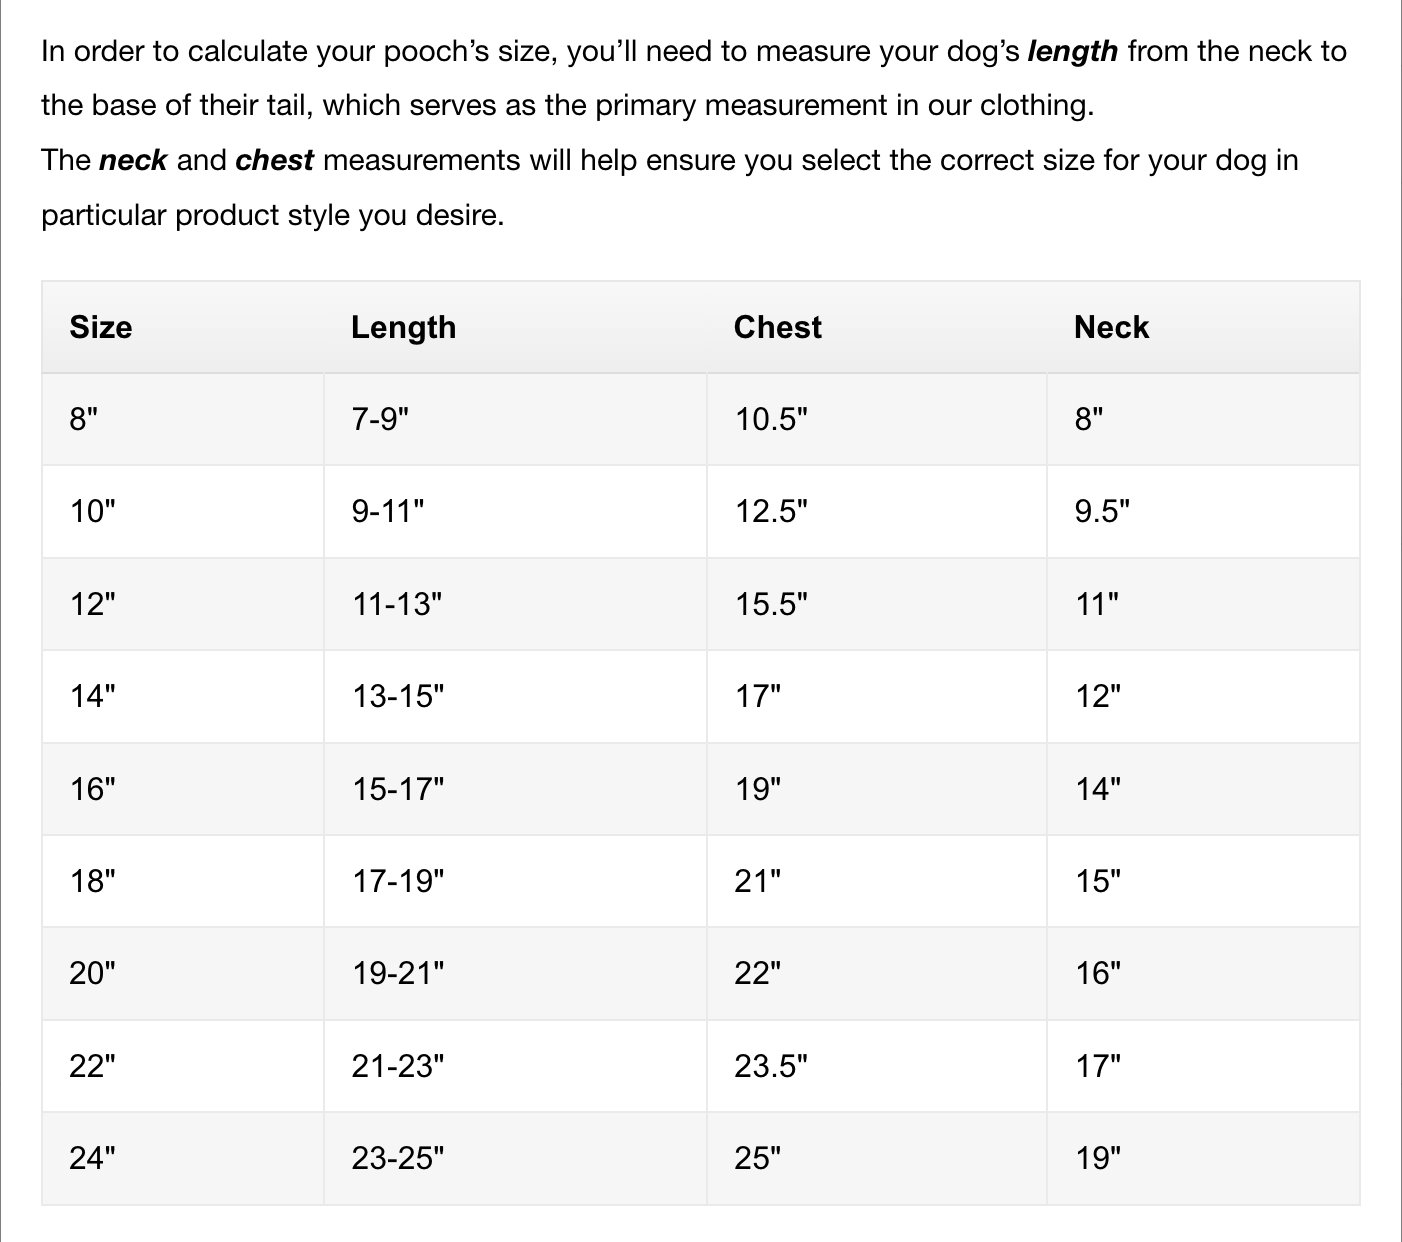Click the 23.5" chest measurement
1402x1242 pixels.
pyautogui.click(x=771, y=1066)
